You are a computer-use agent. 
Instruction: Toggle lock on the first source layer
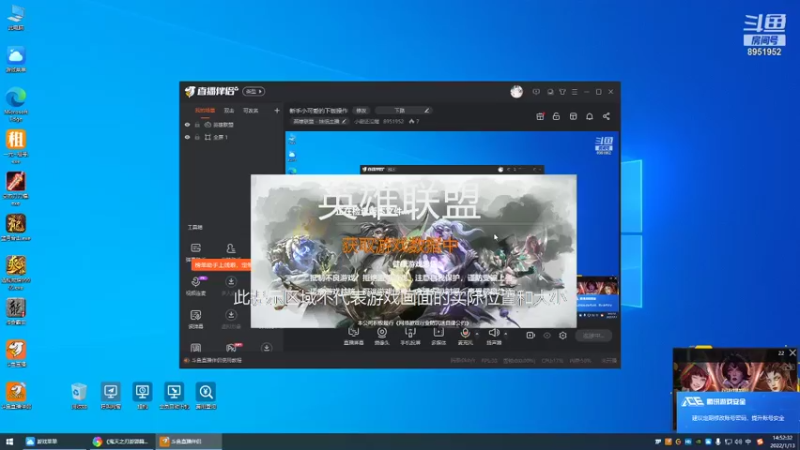click(x=197, y=124)
